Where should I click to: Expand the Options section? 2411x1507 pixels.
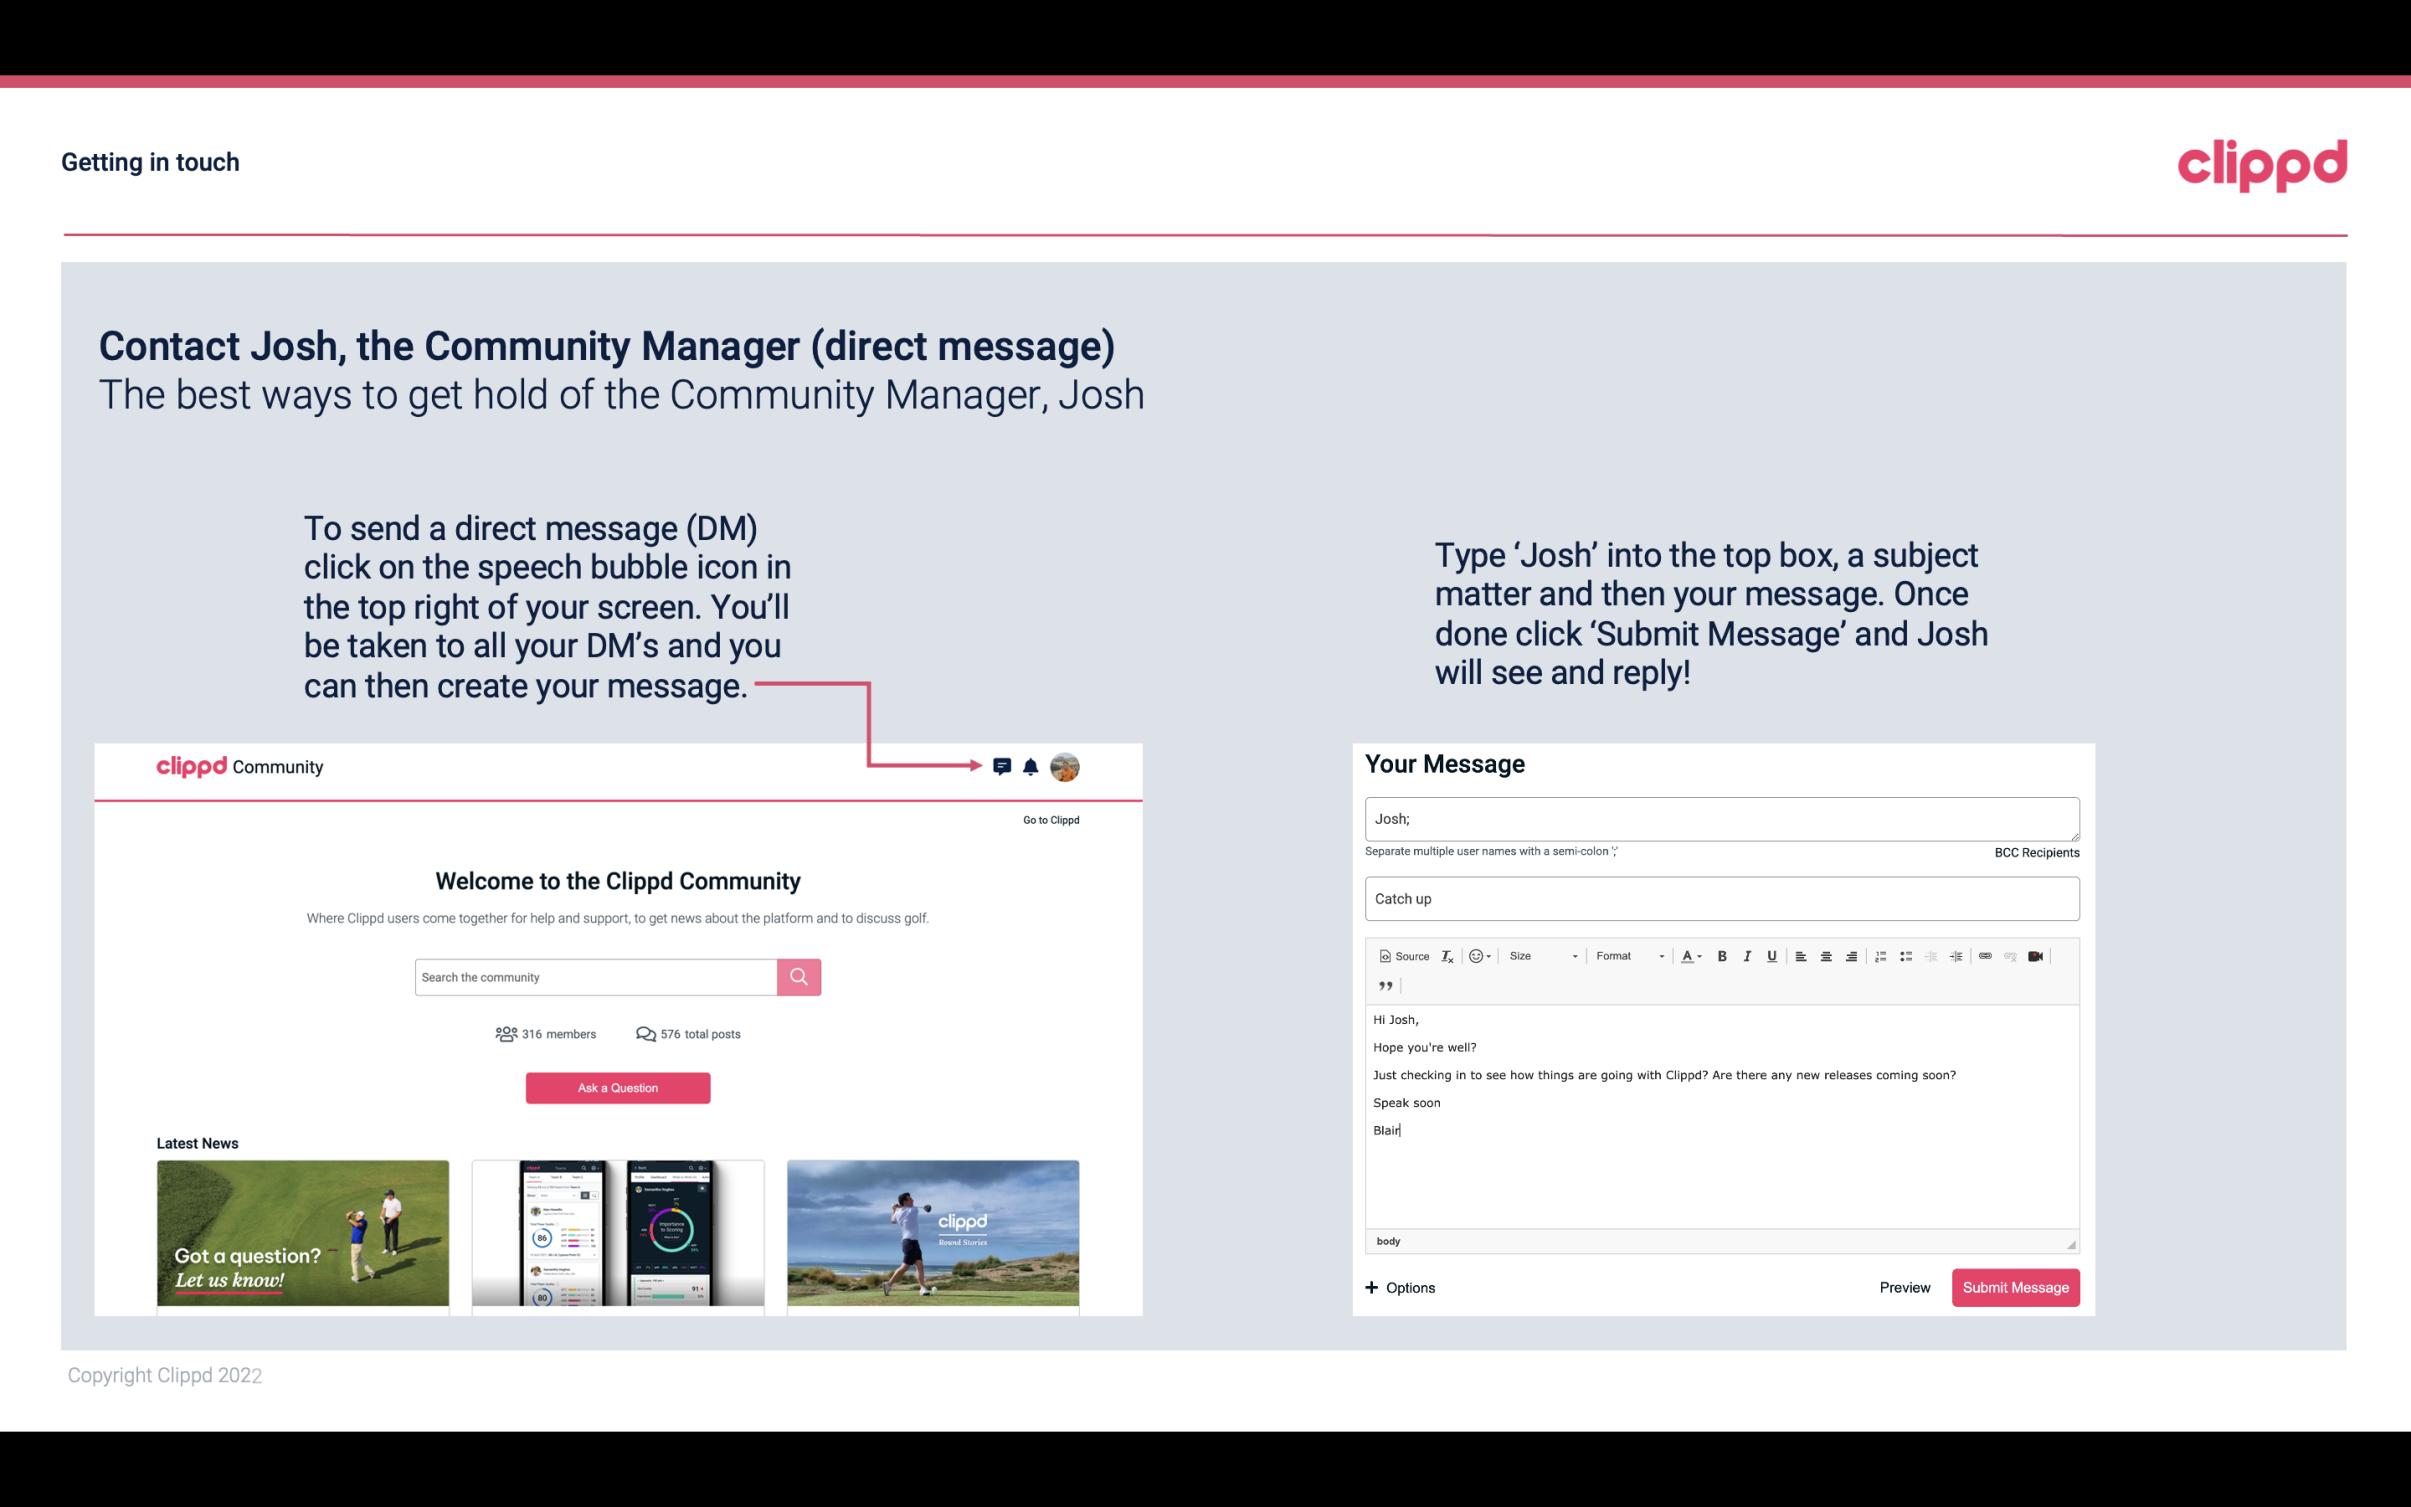1399,1287
